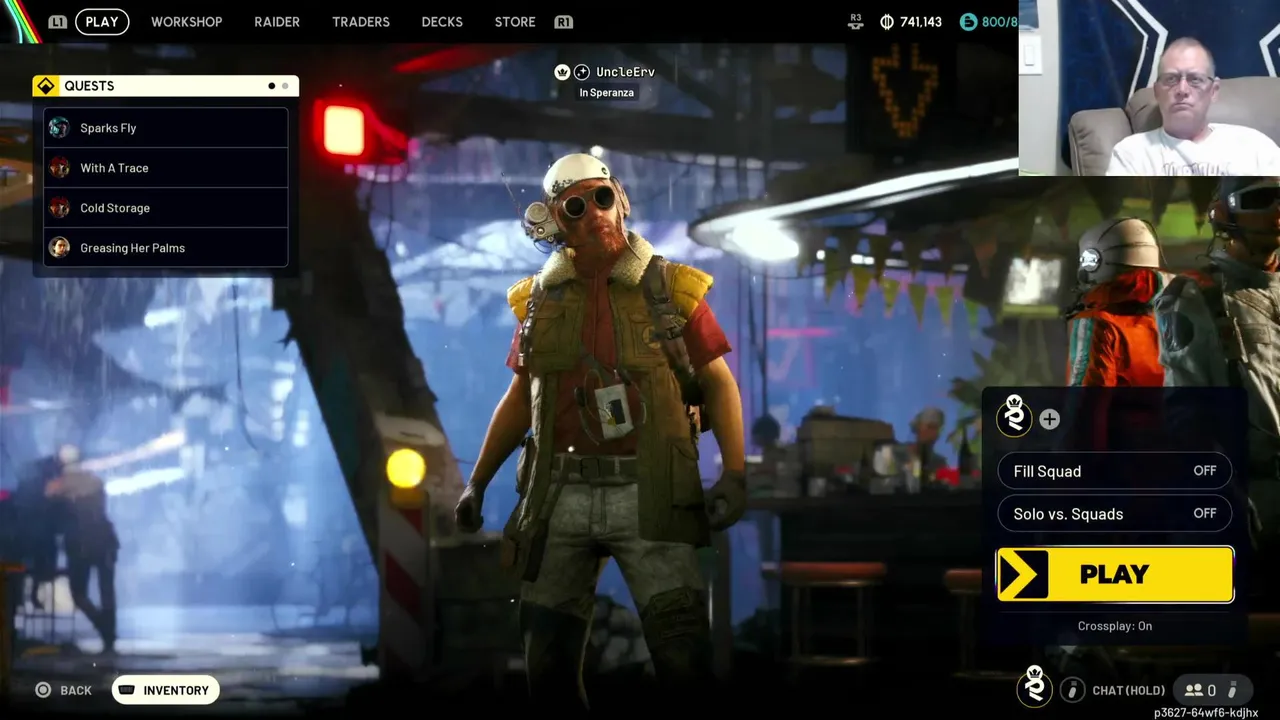The width and height of the screenshot is (1280, 720).
Task: Click the touchpad icon in Inventory button
Action: (127, 690)
